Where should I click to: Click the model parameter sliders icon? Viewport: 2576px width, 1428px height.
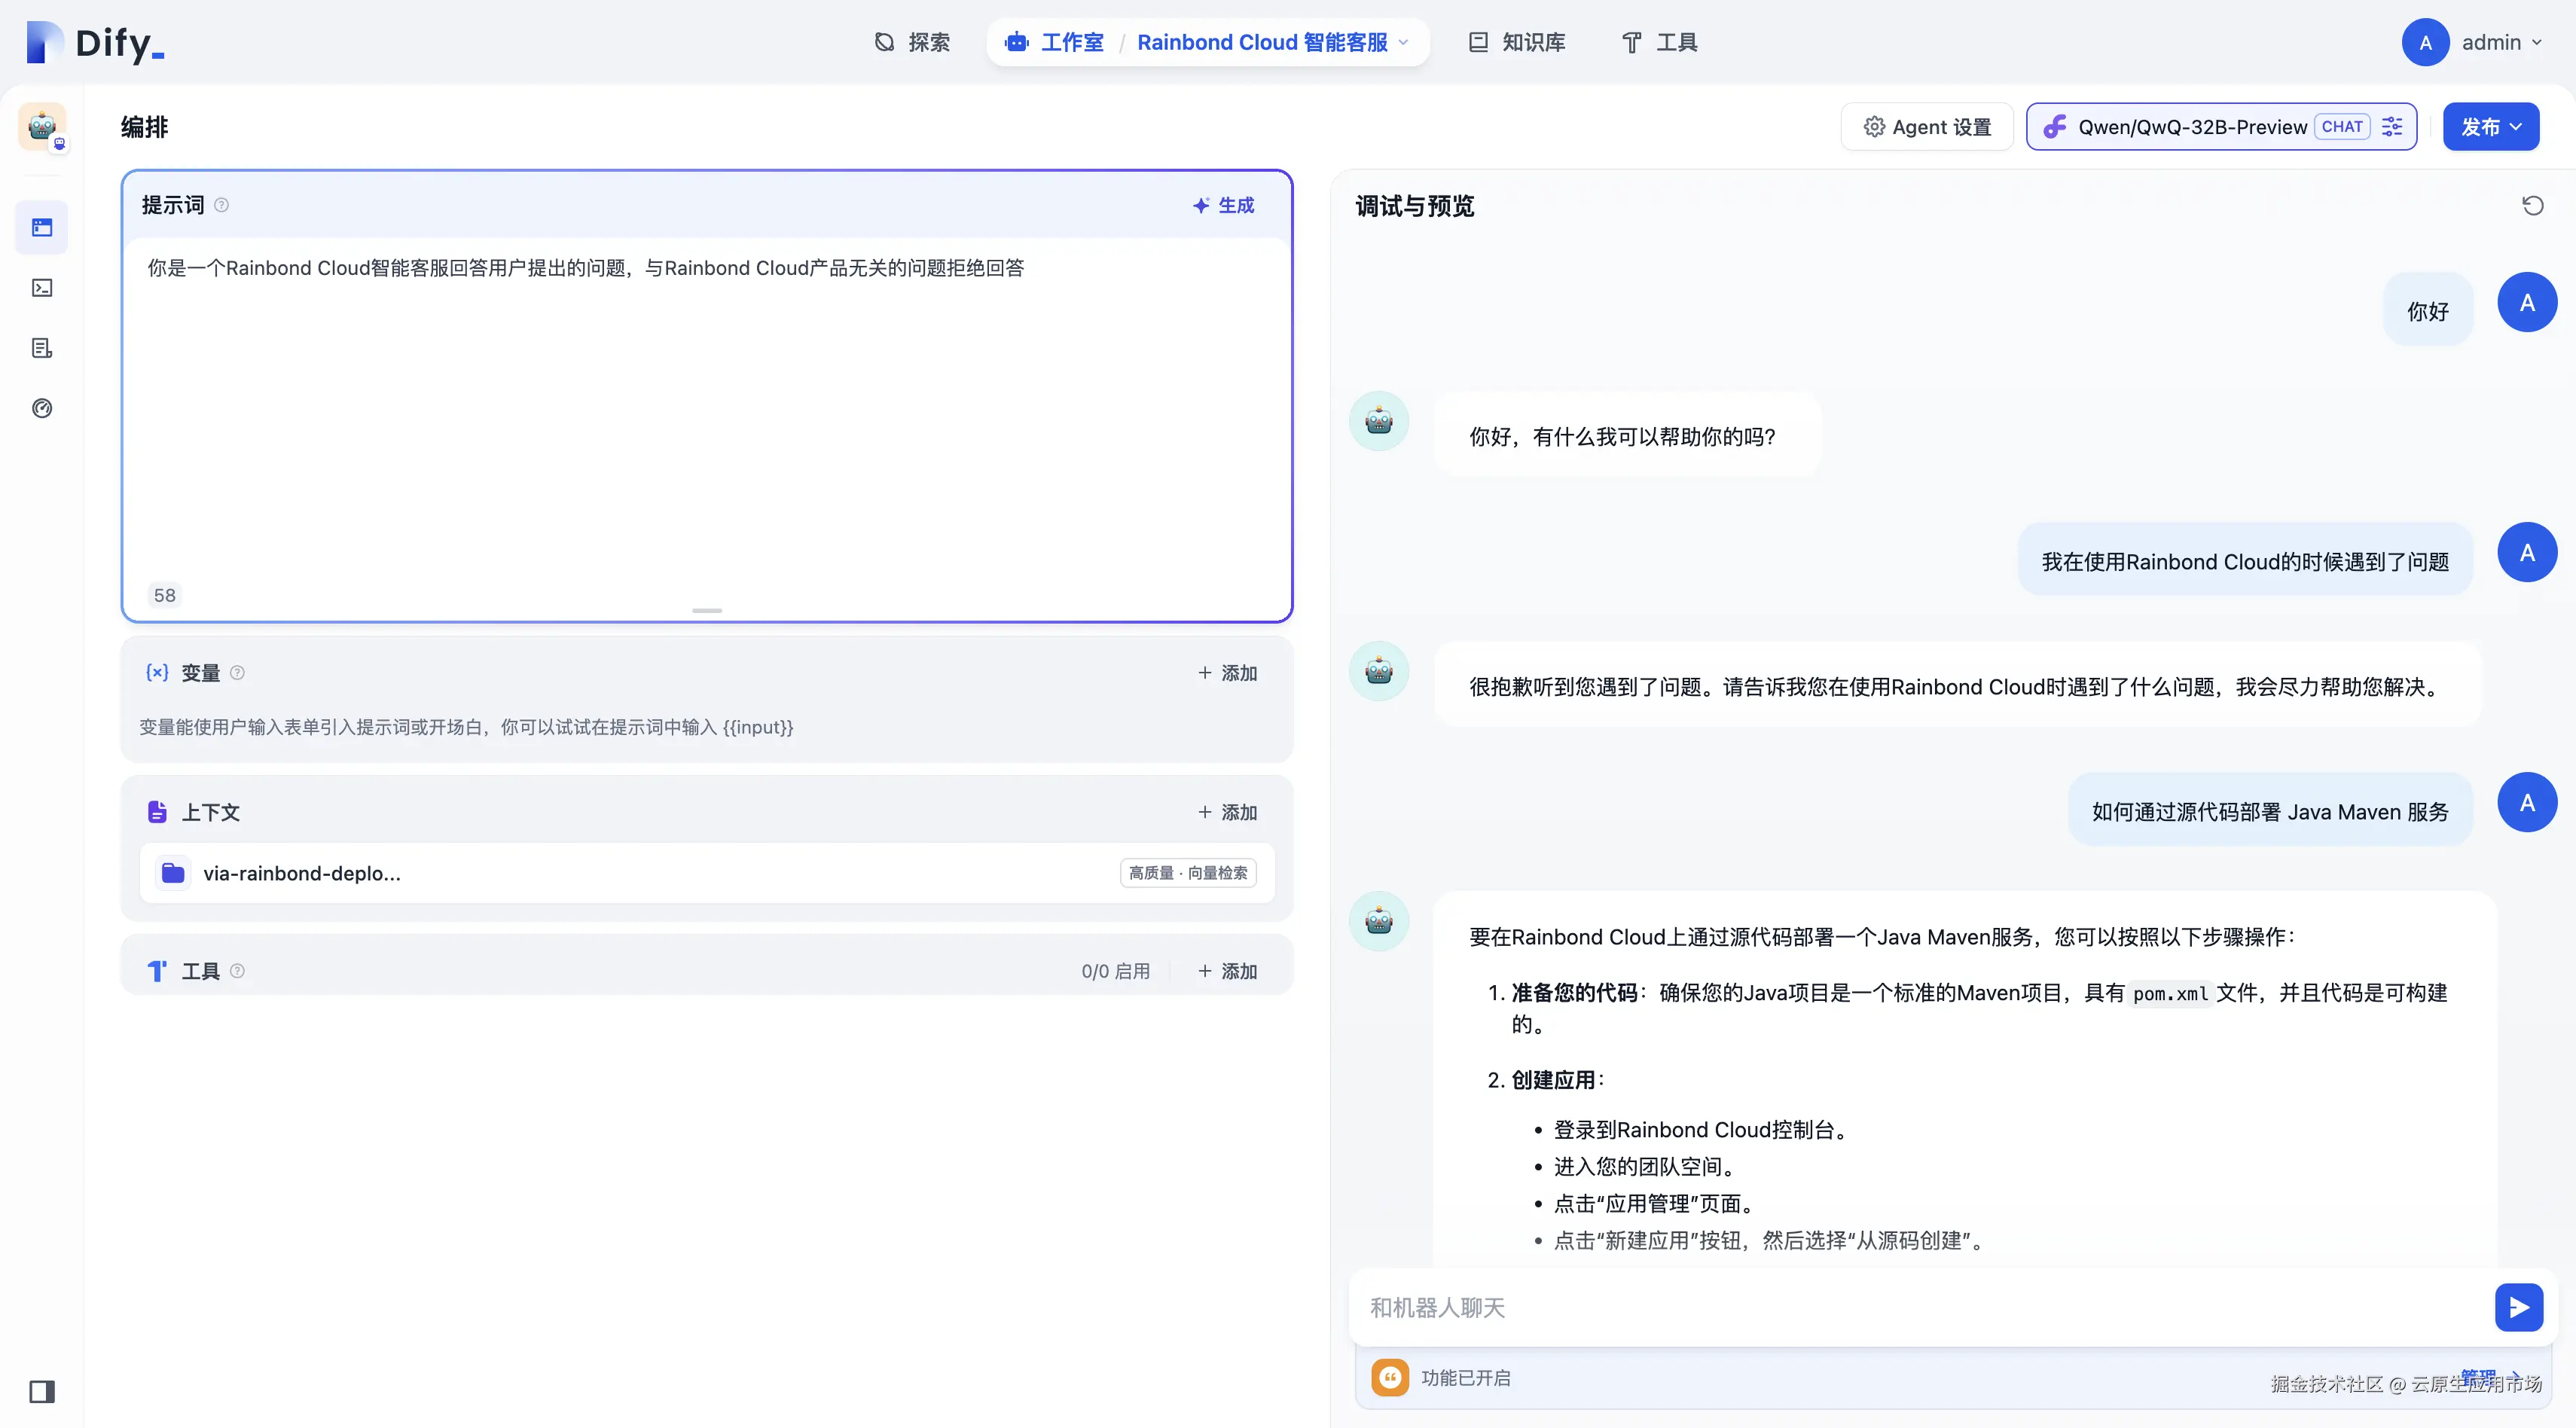(x=2392, y=127)
